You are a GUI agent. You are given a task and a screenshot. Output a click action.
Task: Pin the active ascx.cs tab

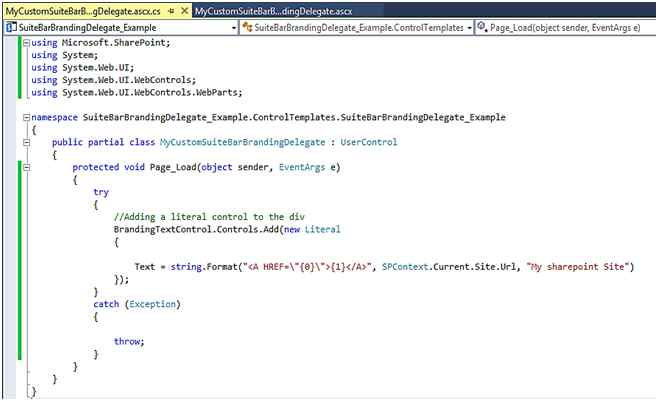coord(171,11)
